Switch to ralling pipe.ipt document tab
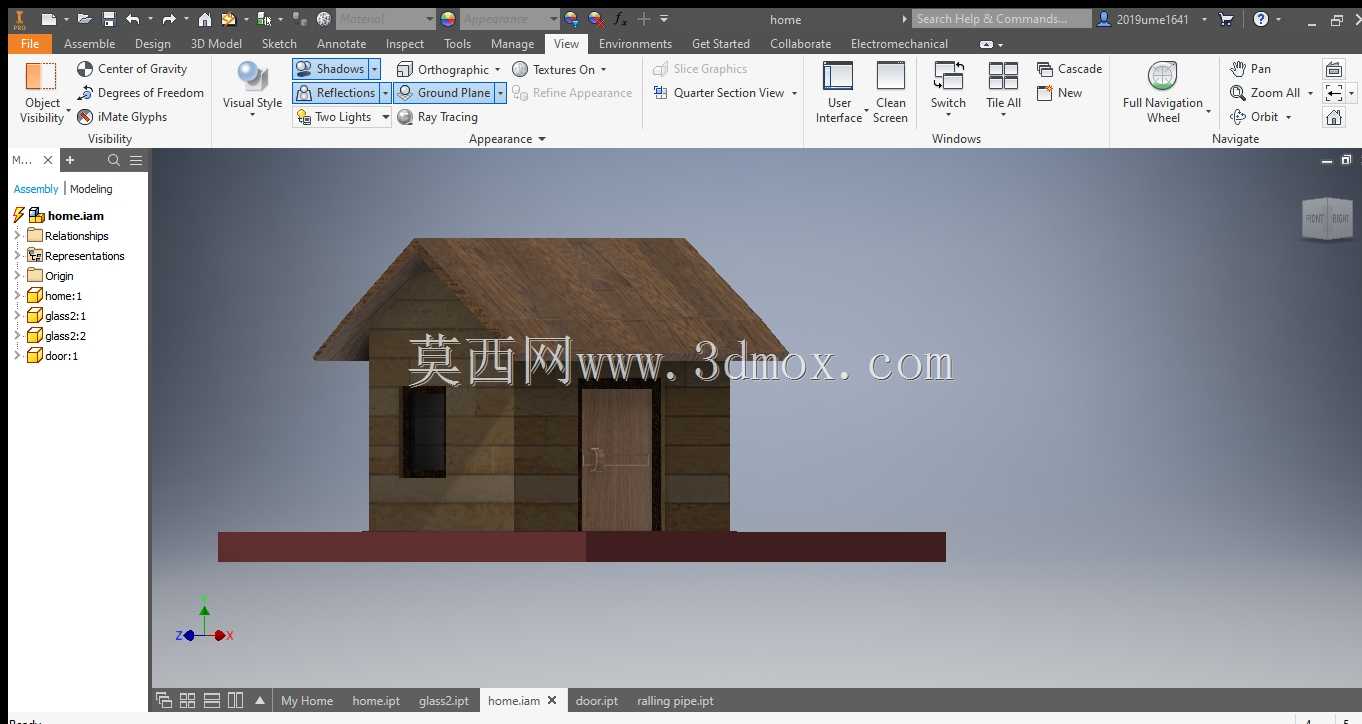The height and width of the screenshot is (724, 1362). pos(675,701)
